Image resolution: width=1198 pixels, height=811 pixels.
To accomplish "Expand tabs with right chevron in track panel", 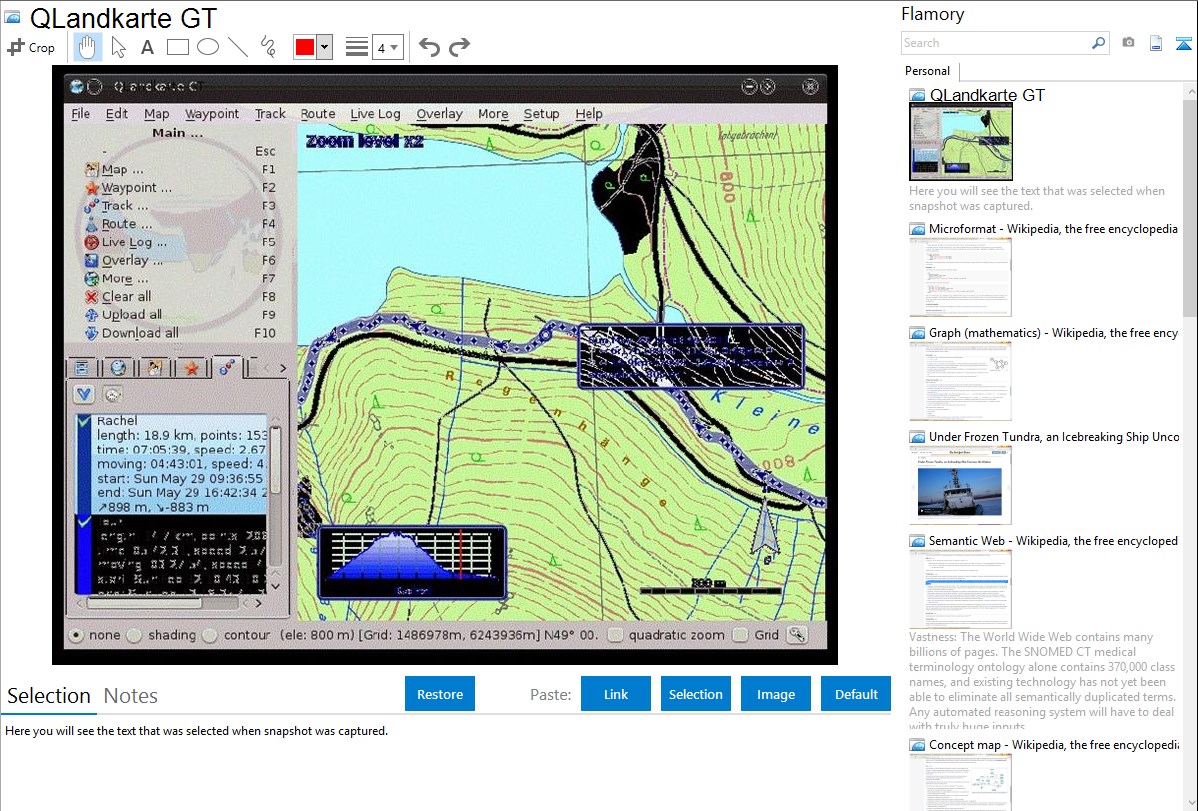I will pyautogui.click(x=283, y=368).
